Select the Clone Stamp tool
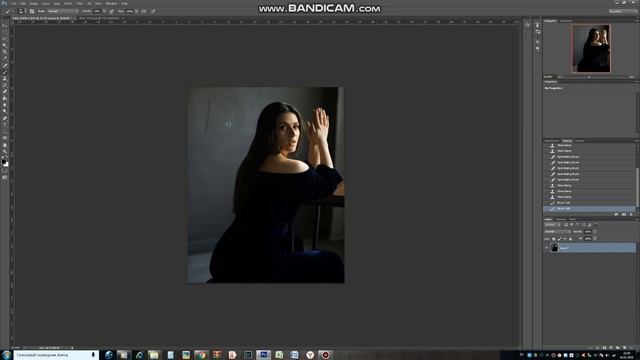The image size is (640, 360). 5,78
